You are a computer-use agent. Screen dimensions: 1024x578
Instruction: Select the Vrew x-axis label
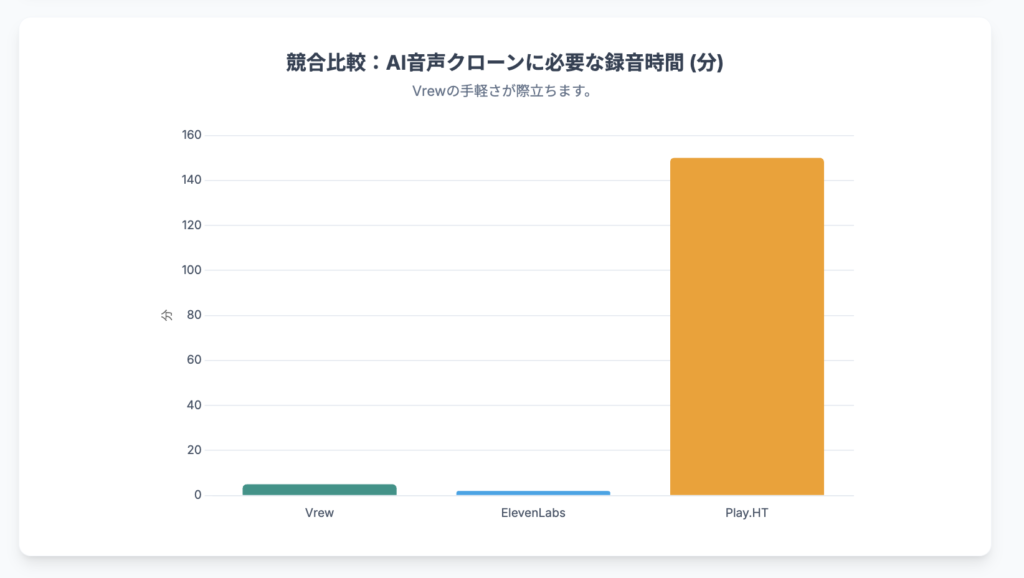pyautogui.click(x=319, y=513)
